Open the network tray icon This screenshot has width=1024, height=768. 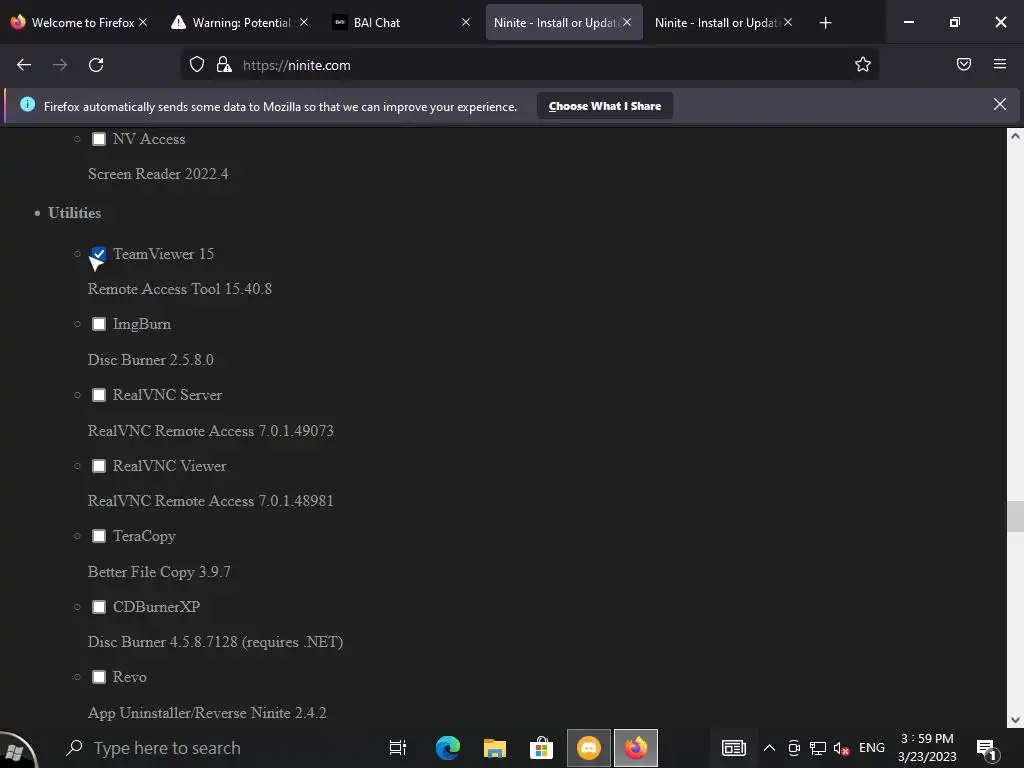pos(818,748)
